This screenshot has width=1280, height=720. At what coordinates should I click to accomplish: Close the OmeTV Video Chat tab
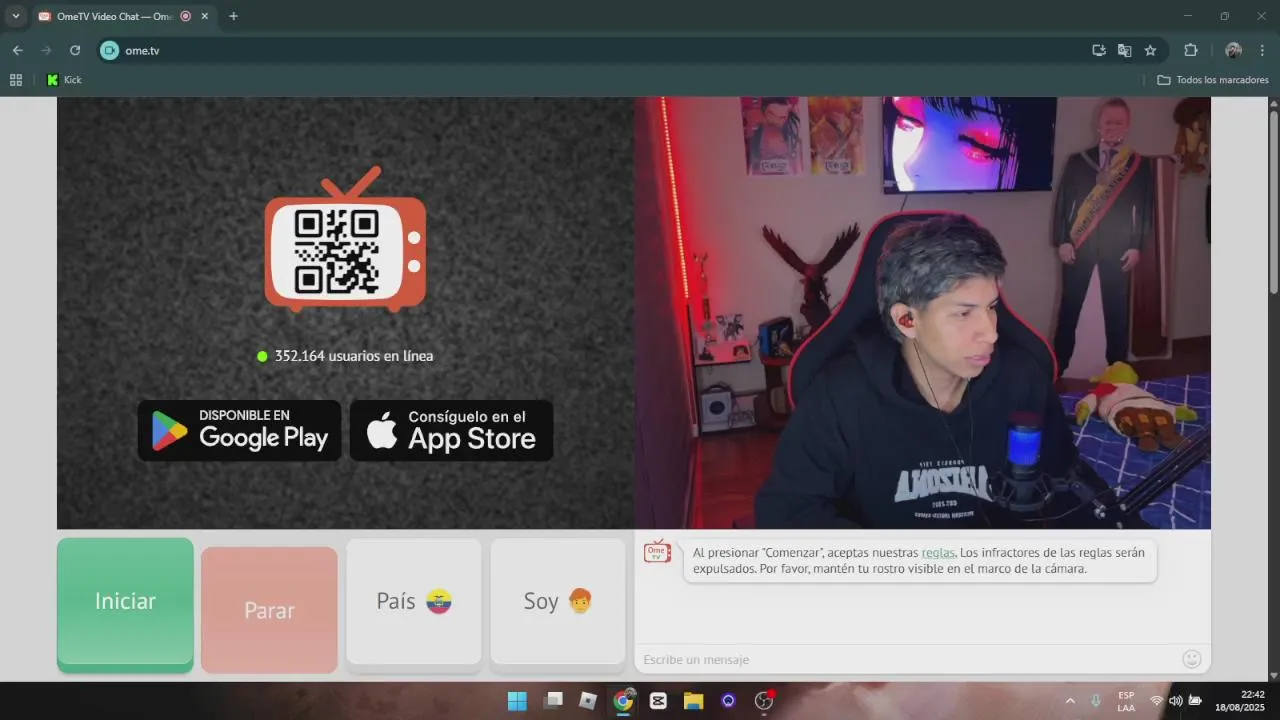point(205,16)
